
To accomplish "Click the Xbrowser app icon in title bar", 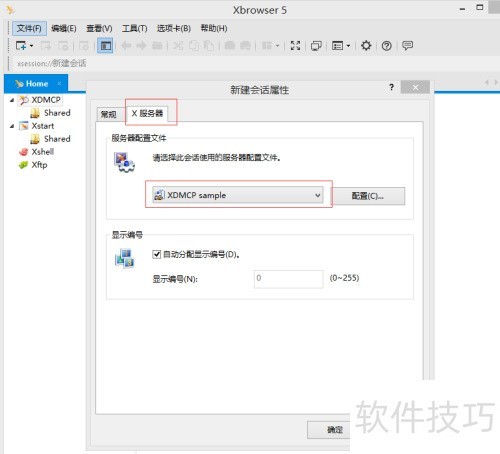I will pos(10,10).
